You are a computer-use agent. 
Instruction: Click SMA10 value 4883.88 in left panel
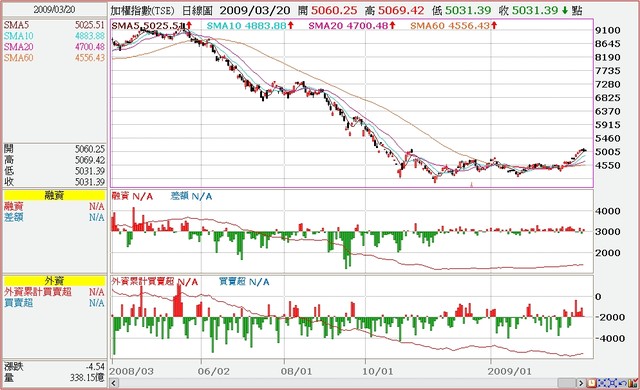coord(90,36)
